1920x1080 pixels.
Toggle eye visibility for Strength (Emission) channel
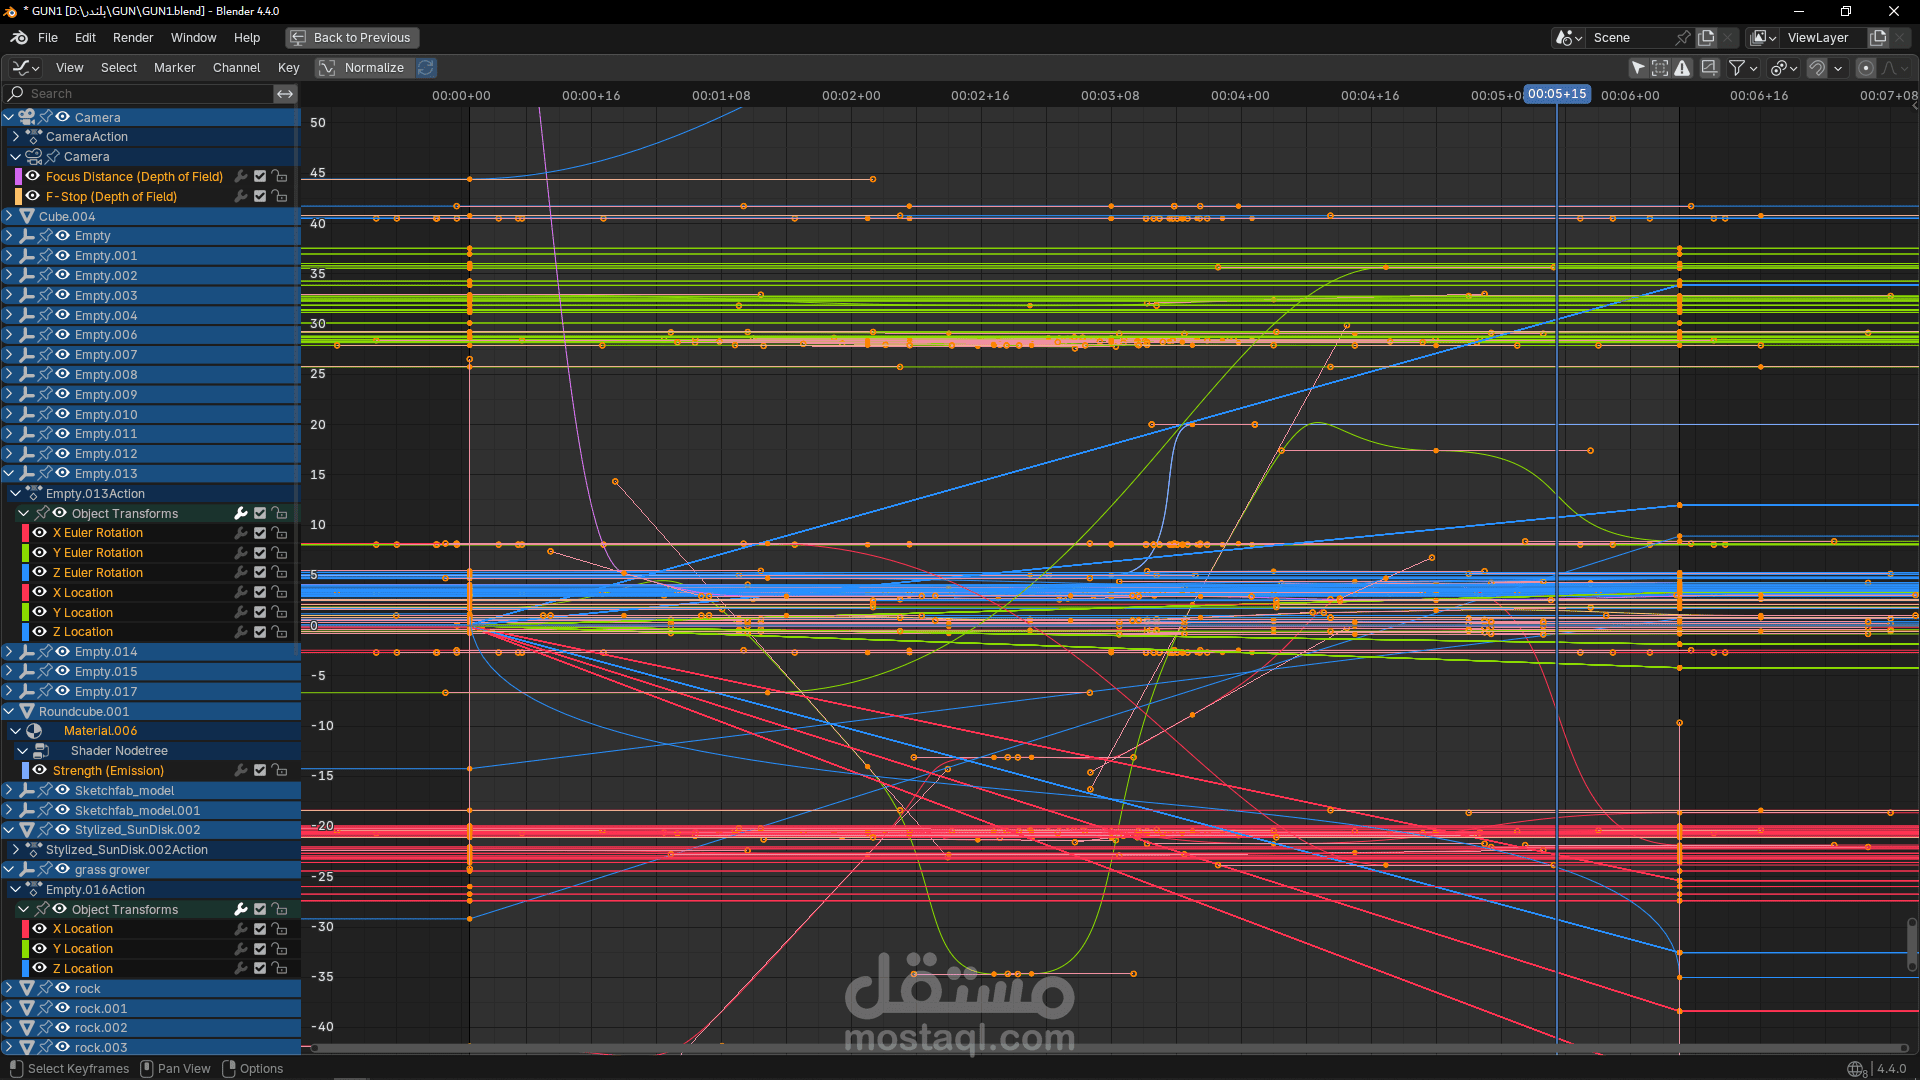(40, 771)
